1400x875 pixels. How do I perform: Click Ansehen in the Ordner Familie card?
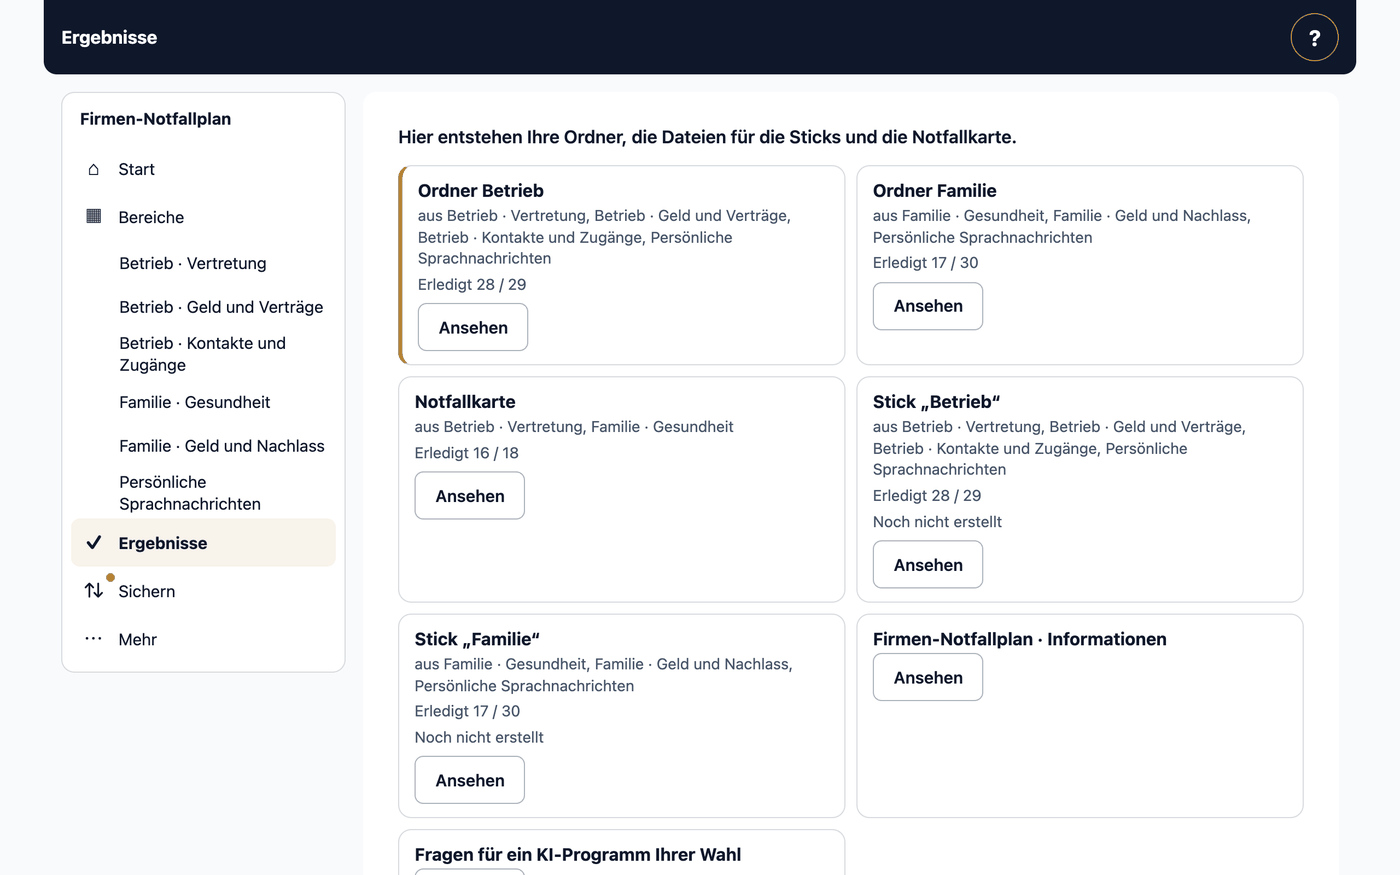(x=928, y=306)
